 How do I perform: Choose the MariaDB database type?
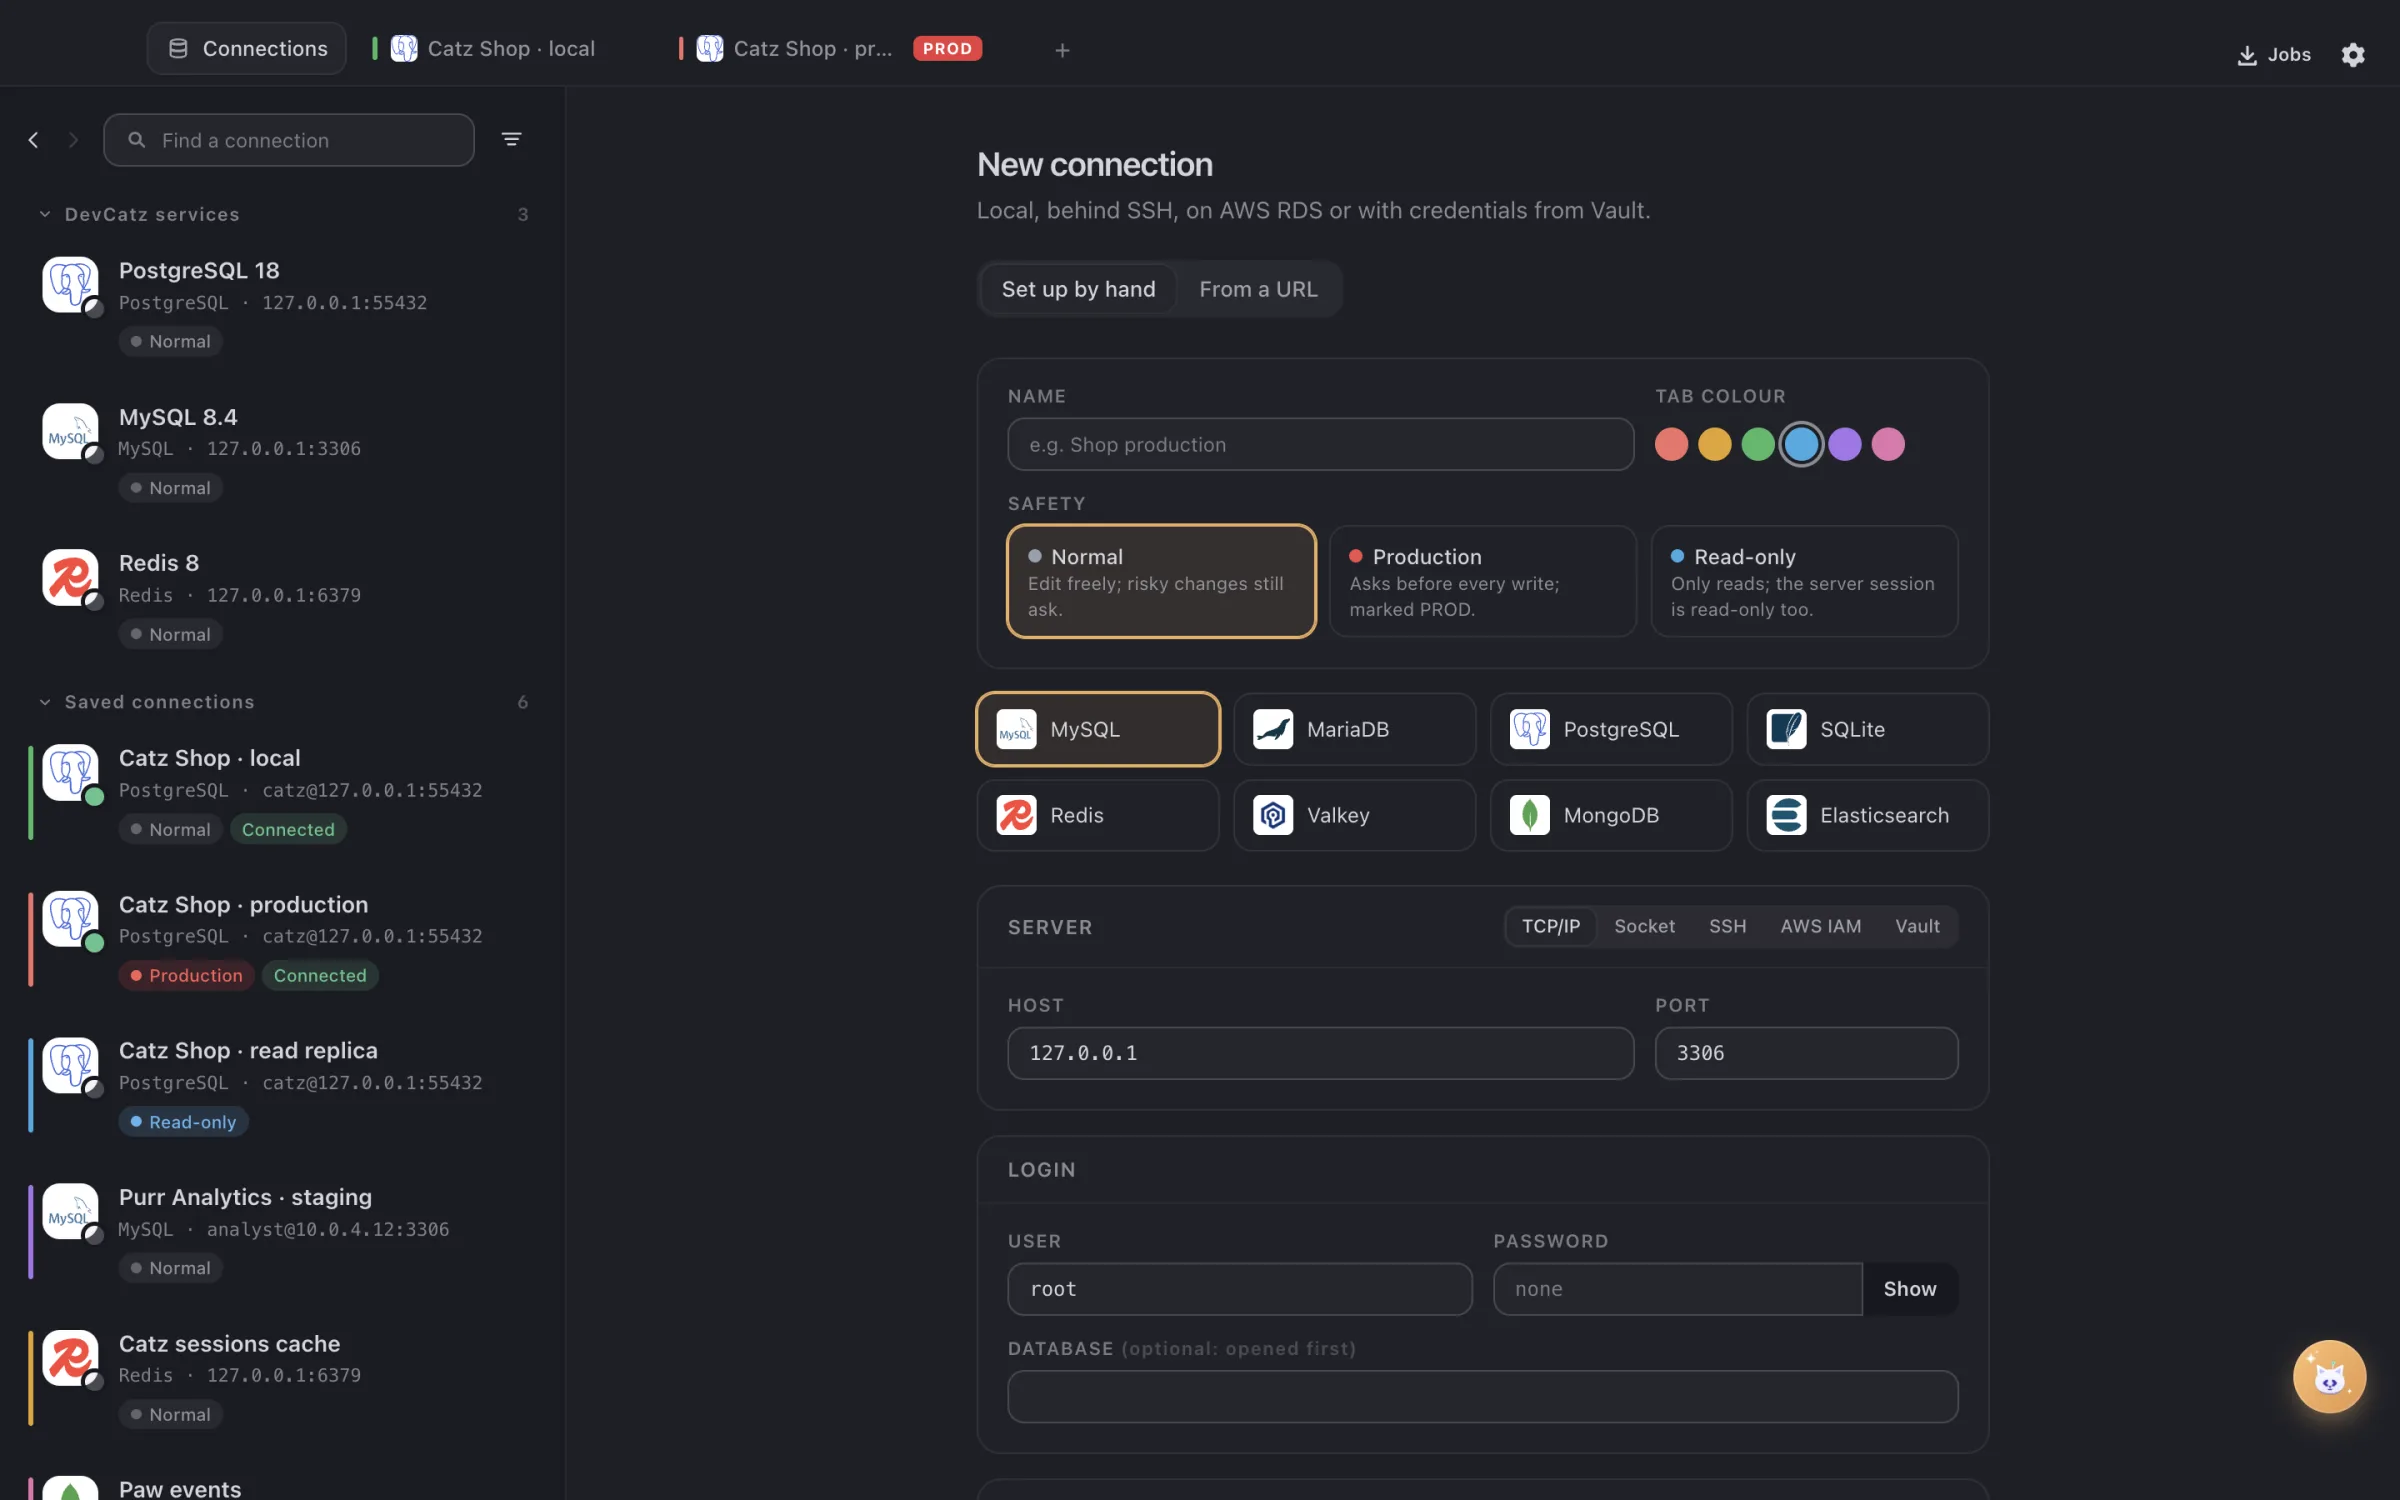[1354, 729]
